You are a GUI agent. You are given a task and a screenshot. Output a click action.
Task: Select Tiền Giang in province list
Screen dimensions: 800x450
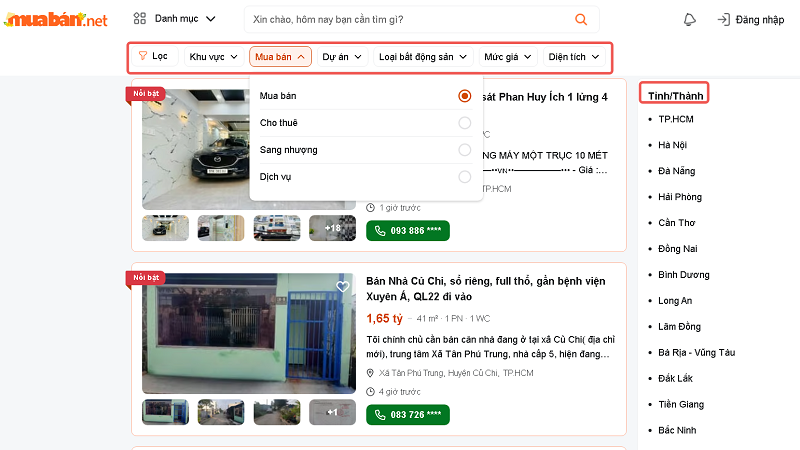(681, 405)
